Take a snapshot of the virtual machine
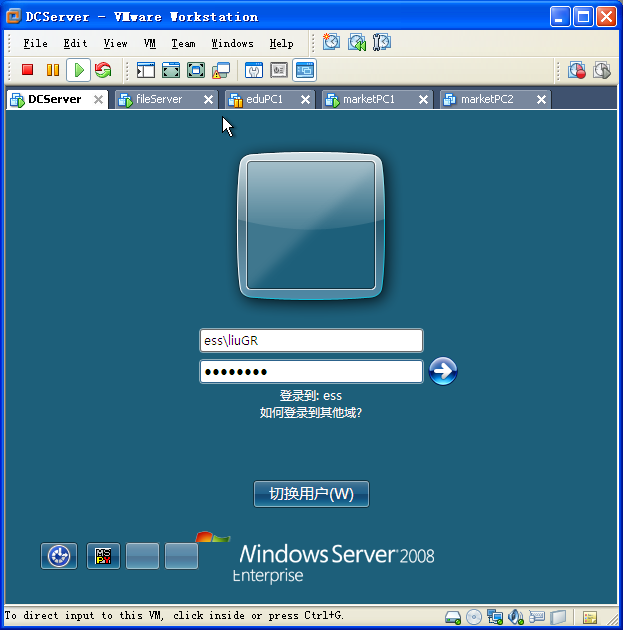623x630 pixels. (x=331, y=42)
